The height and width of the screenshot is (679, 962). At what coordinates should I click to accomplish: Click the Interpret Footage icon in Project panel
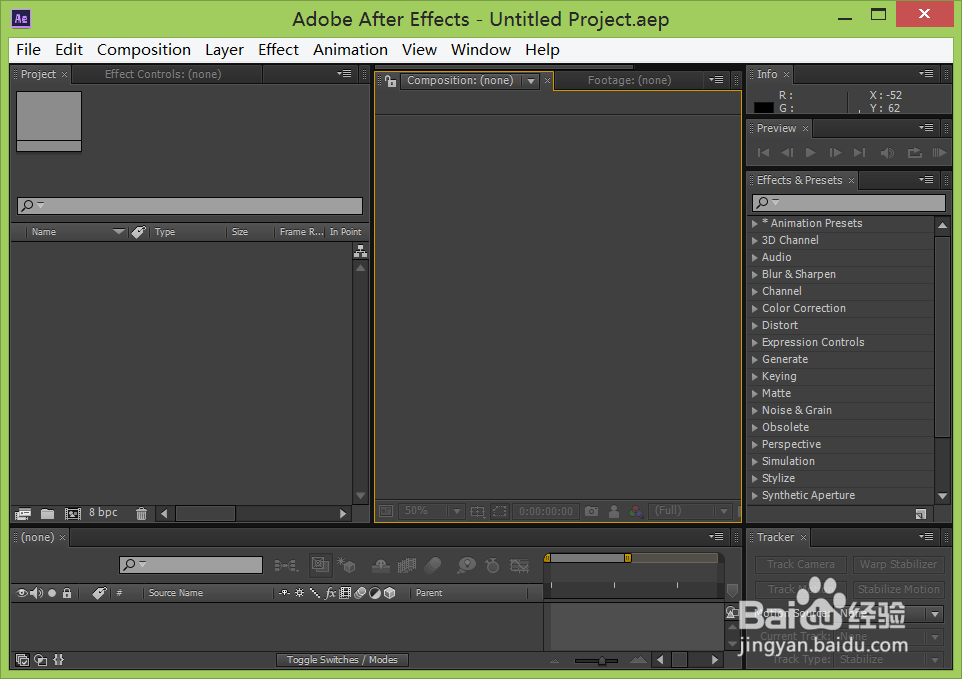pos(23,513)
